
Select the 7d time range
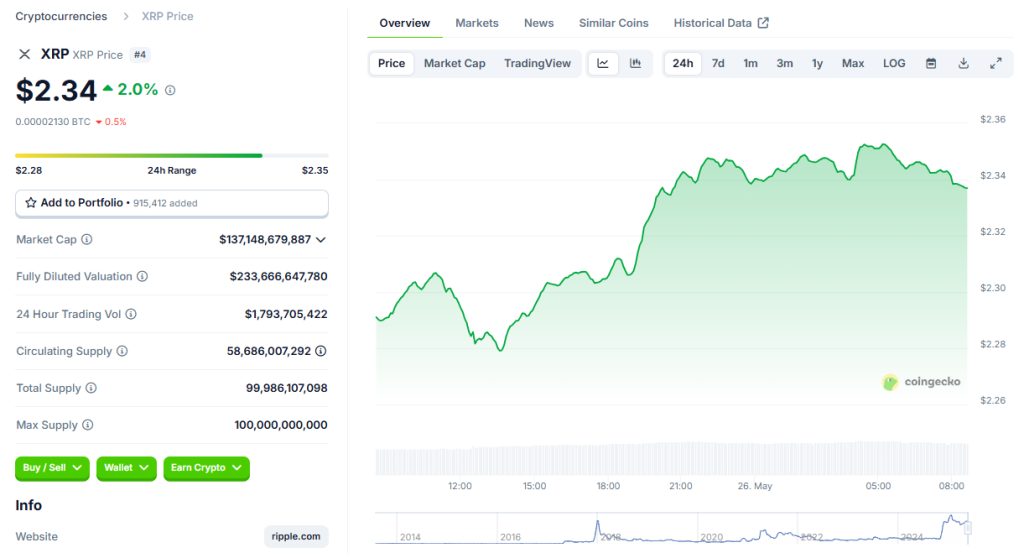(718, 63)
